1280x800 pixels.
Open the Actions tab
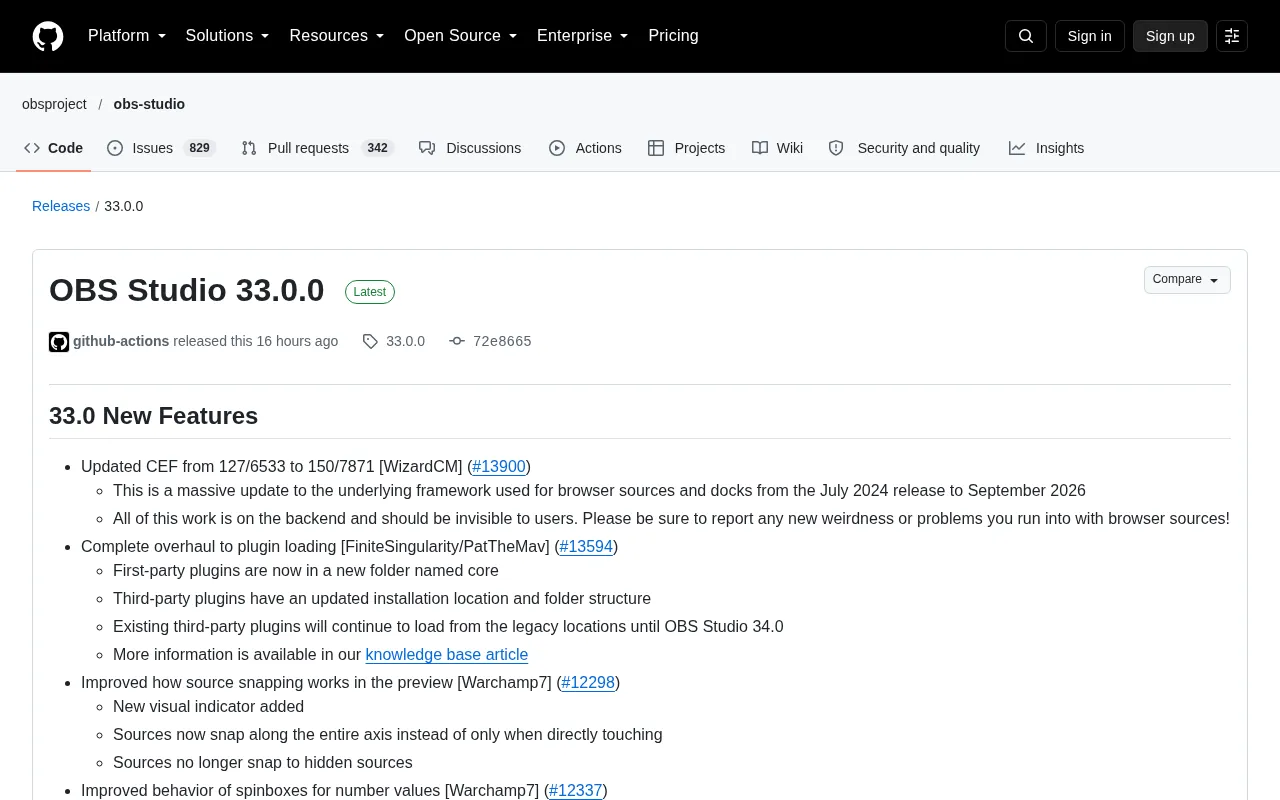click(x=585, y=148)
